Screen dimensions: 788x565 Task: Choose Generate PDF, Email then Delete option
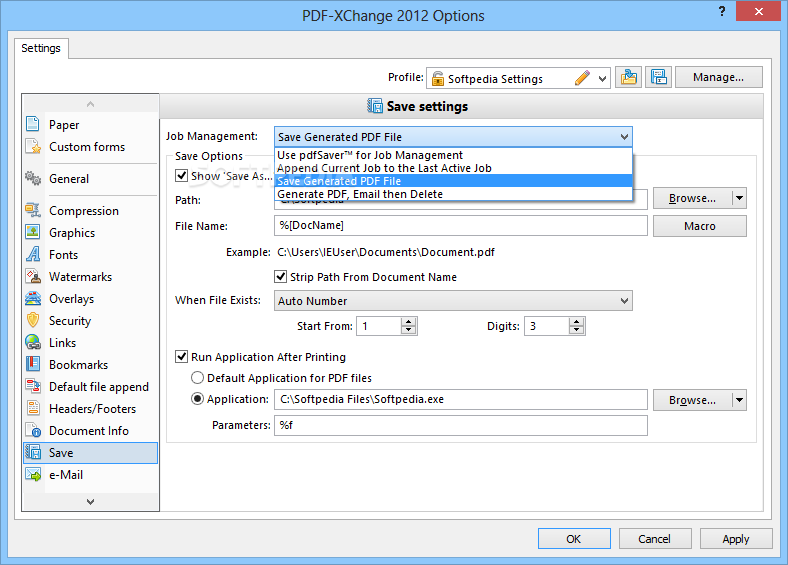pos(360,194)
